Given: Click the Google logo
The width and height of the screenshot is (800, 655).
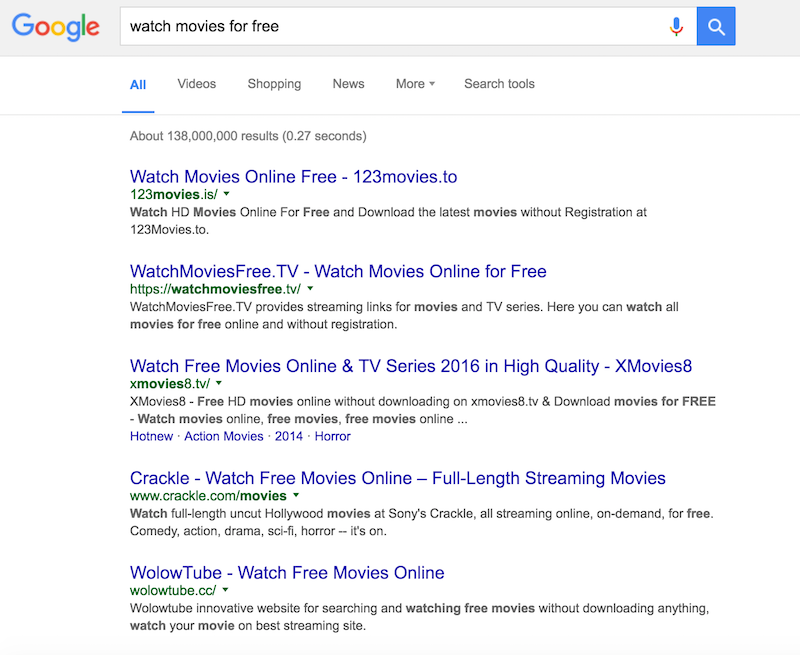Looking at the screenshot, I should coord(56,27).
